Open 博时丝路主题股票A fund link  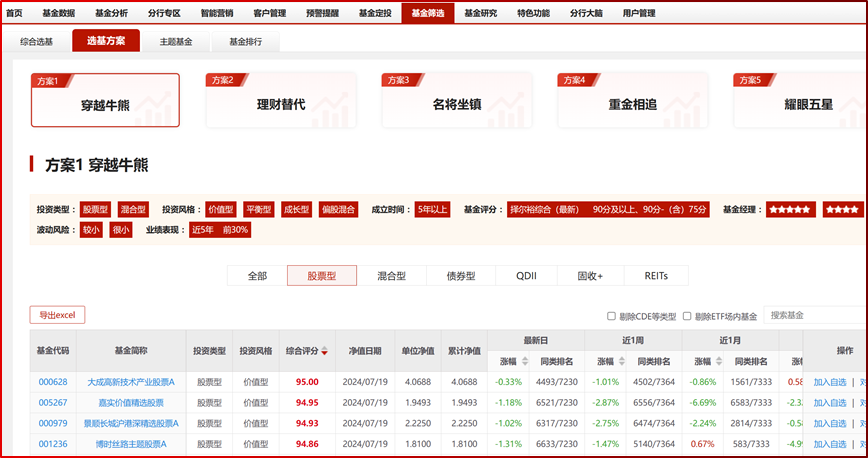131,444
